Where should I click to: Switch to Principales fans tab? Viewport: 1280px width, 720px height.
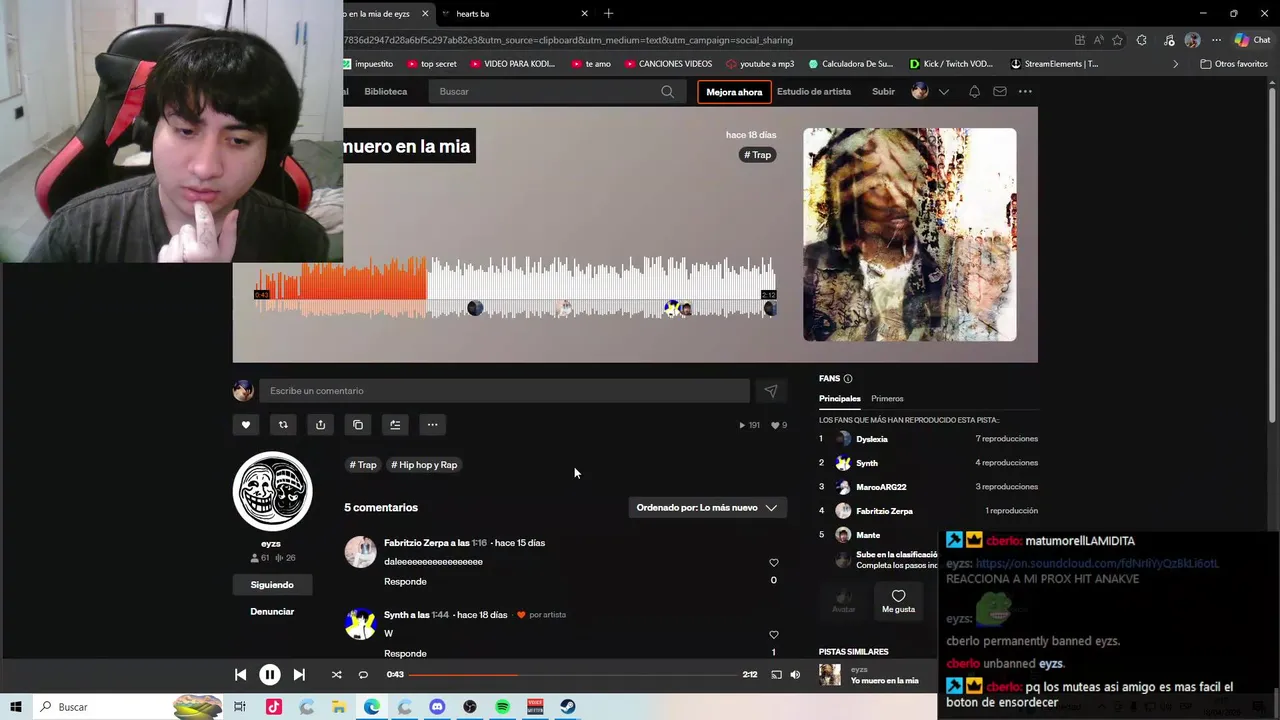tap(840, 399)
